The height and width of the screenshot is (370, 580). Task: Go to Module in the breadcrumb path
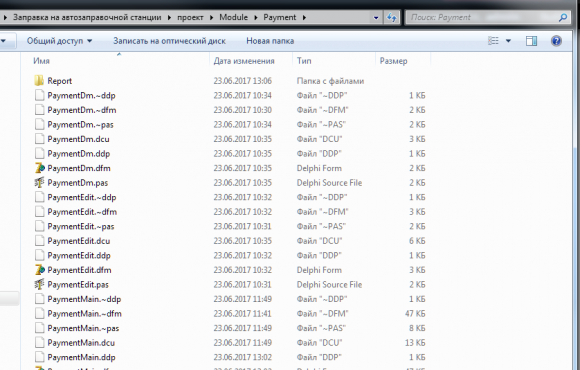click(233, 17)
